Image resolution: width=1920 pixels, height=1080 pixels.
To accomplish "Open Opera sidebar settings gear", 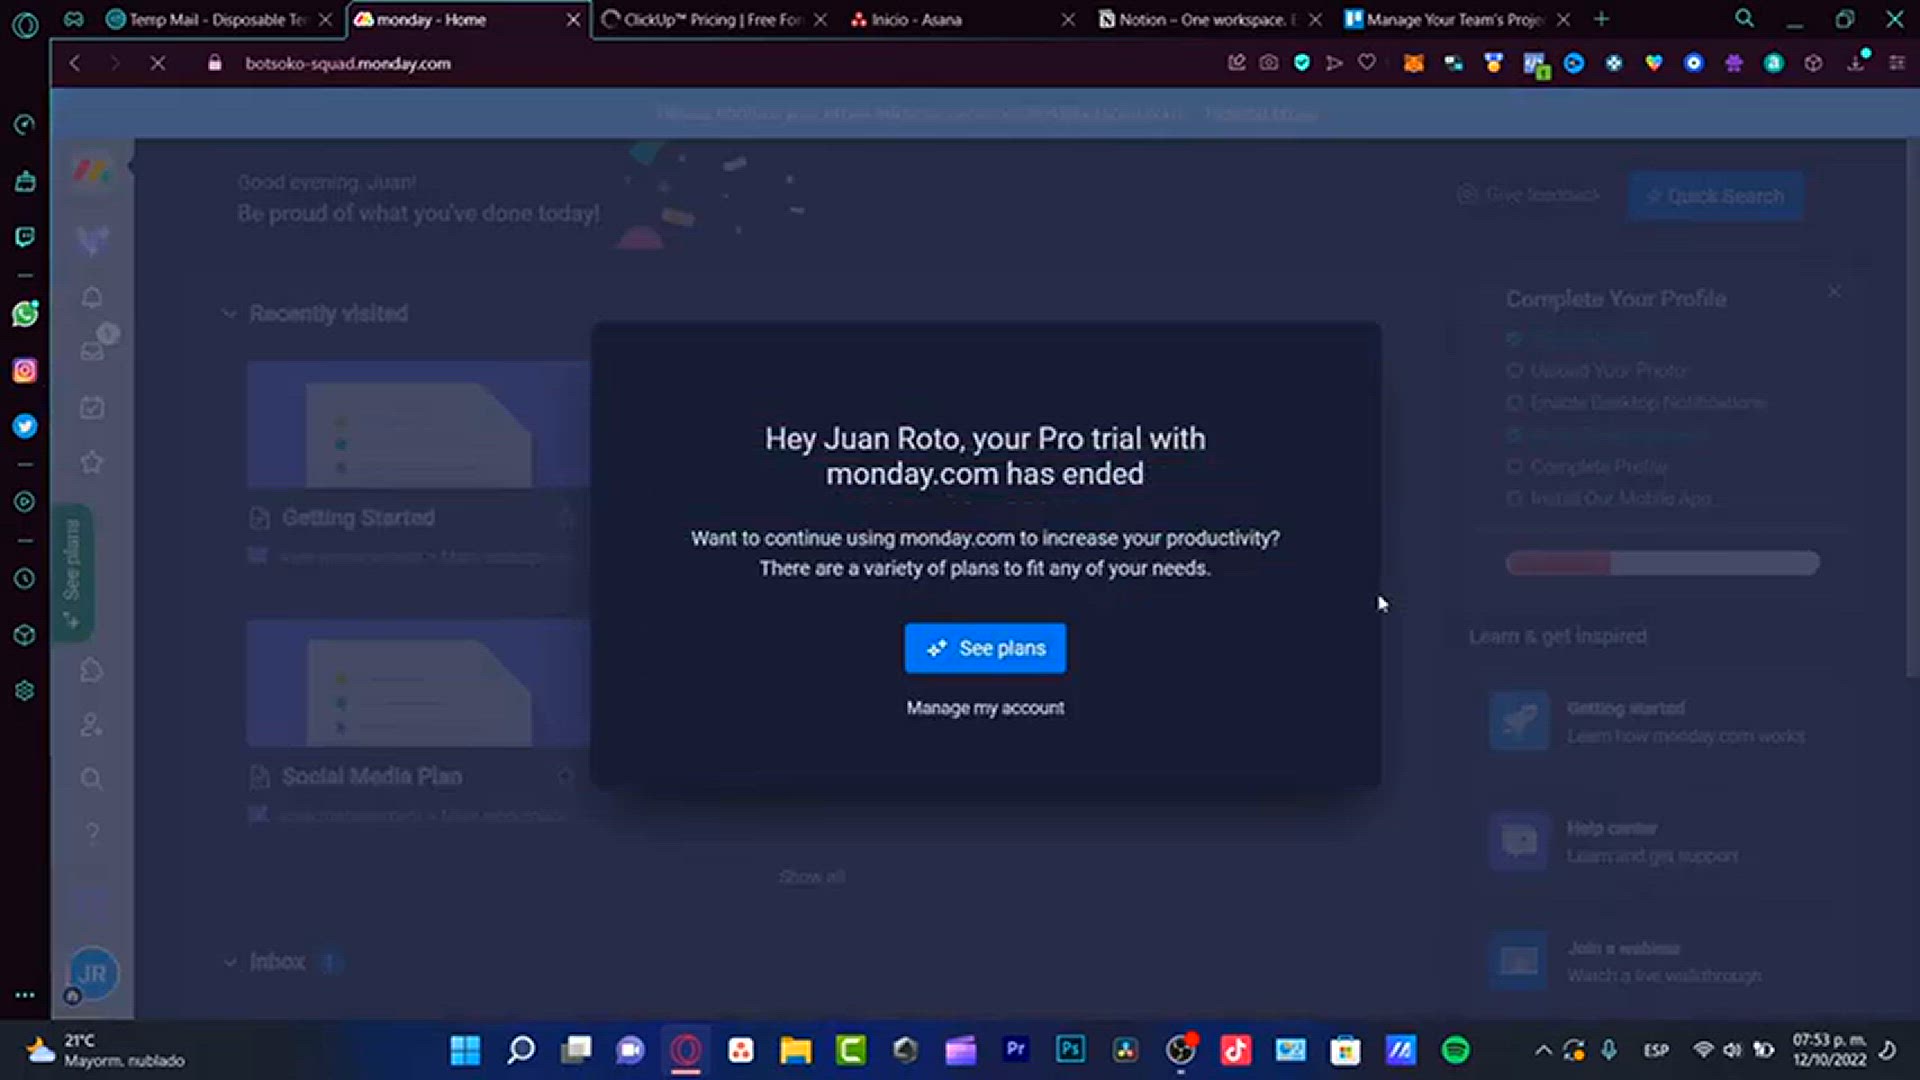I will (x=25, y=691).
